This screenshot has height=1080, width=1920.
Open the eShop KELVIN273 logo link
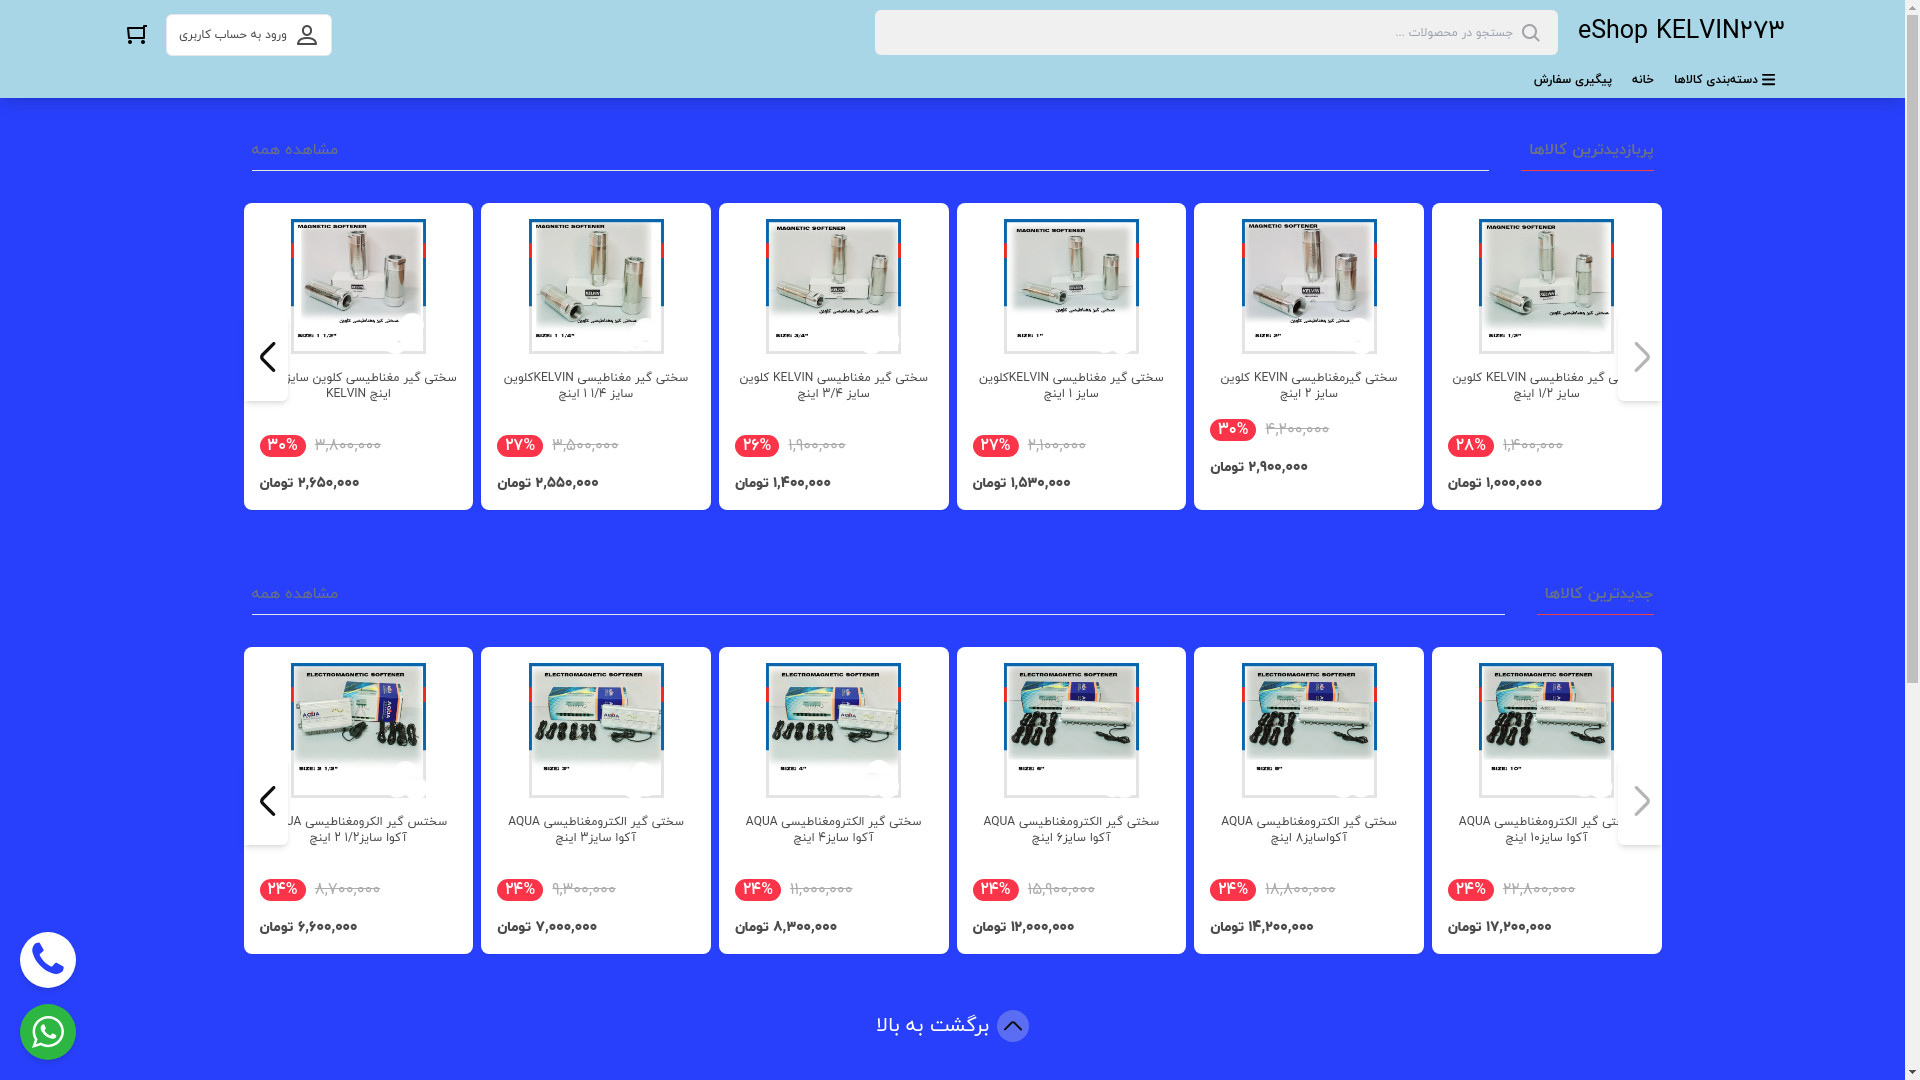tap(1681, 31)
